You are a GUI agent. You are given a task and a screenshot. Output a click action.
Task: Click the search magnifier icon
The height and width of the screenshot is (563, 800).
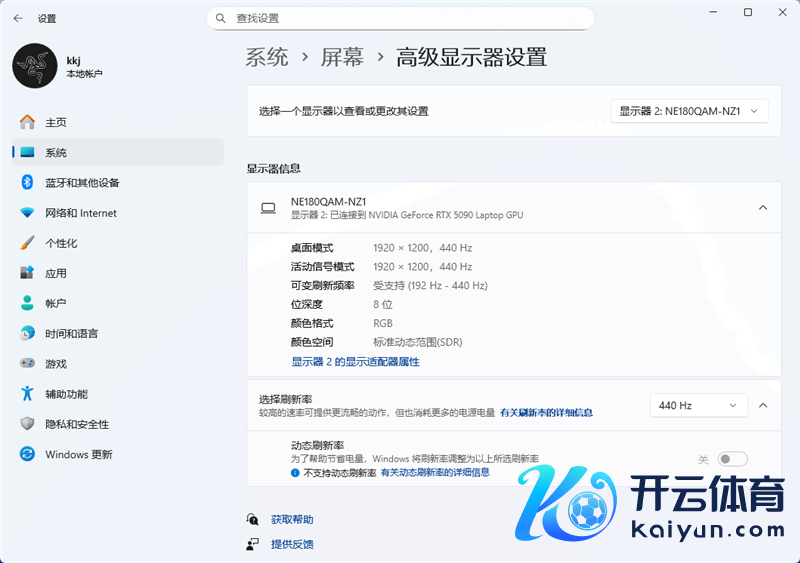(220, 18)
